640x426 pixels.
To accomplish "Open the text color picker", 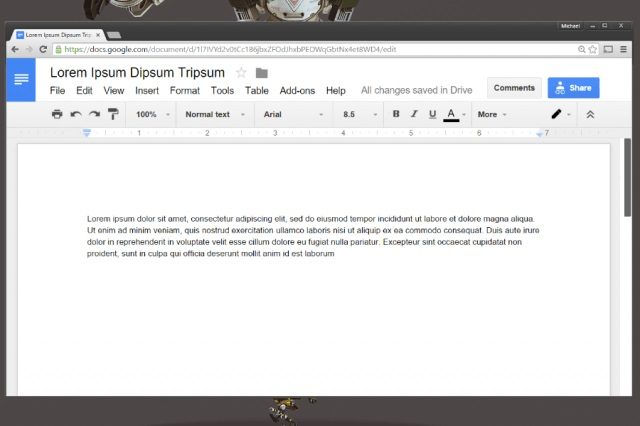I will [x=452, y=115].
